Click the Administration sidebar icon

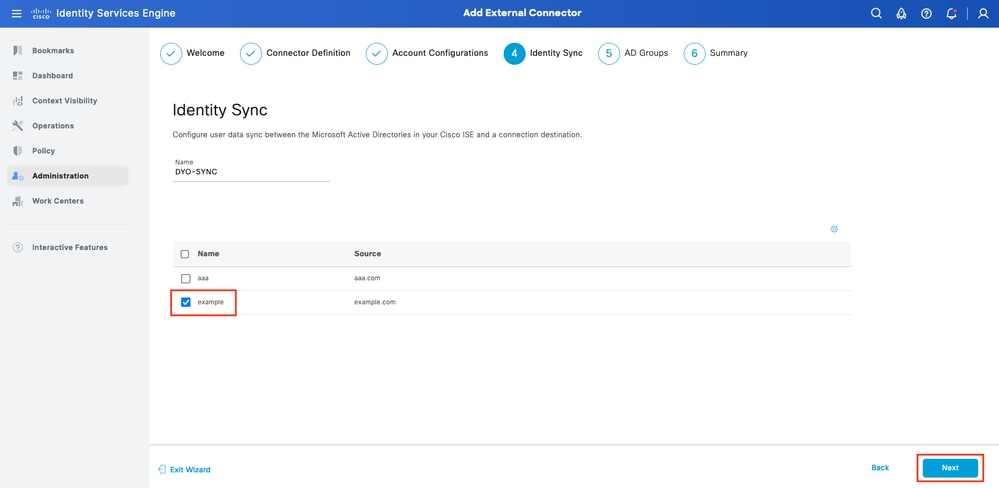coord(18,176)
